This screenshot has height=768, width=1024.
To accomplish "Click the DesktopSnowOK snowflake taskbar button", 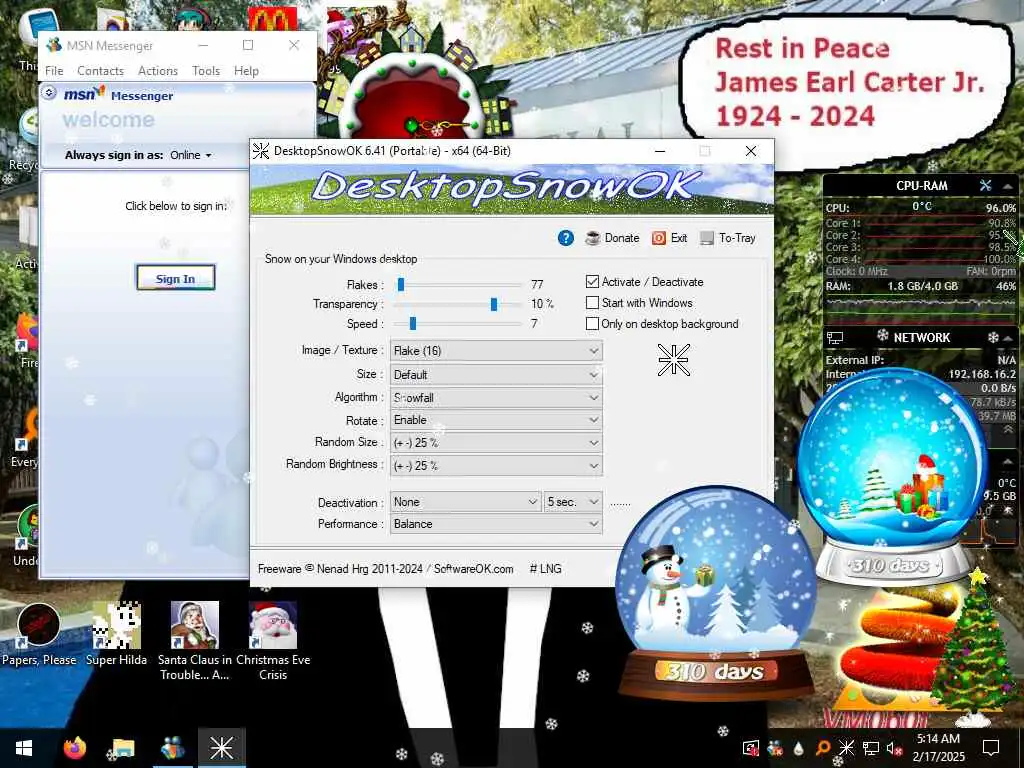I will coord(221,748).
